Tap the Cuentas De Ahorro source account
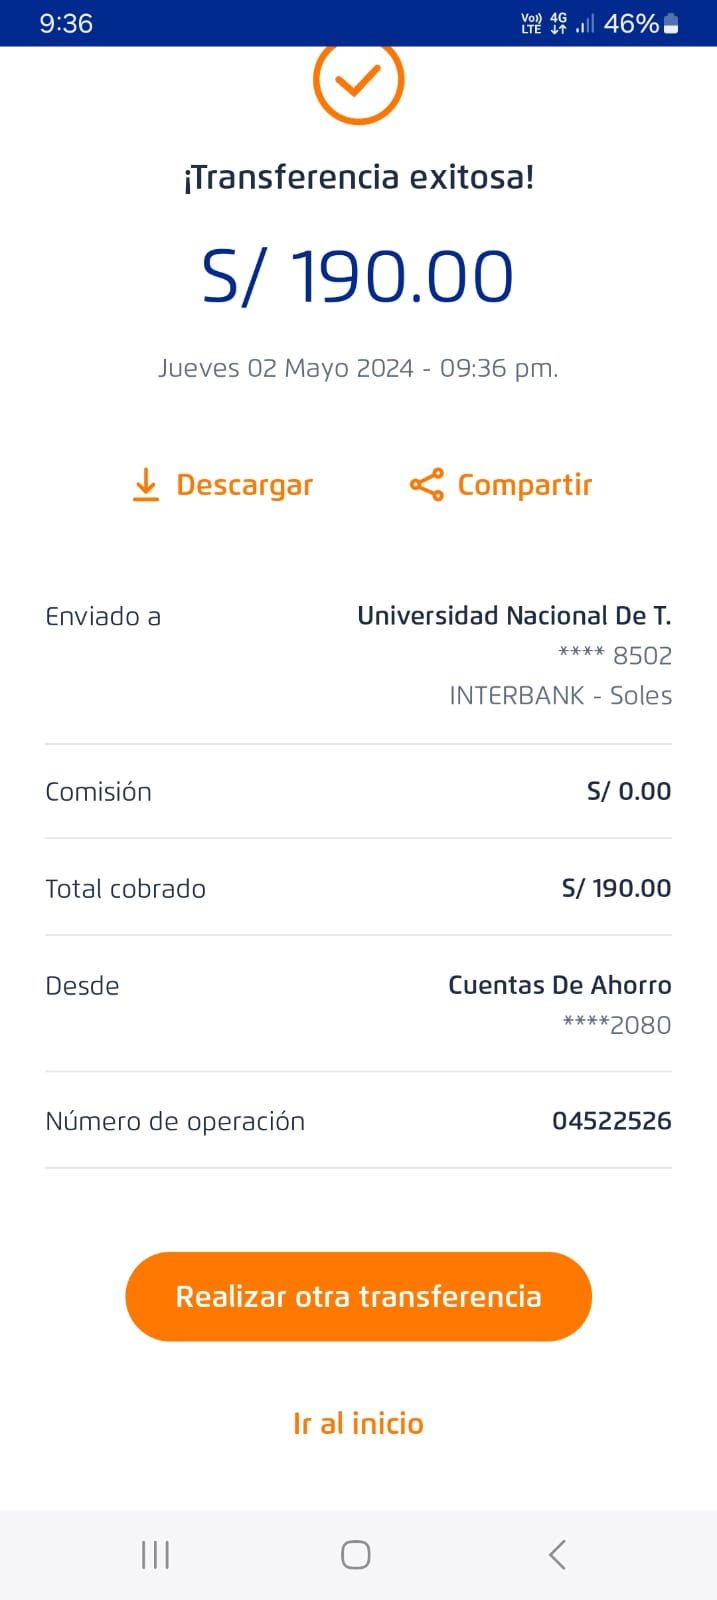Screen dimensions: 717x1600 (559, 986)
